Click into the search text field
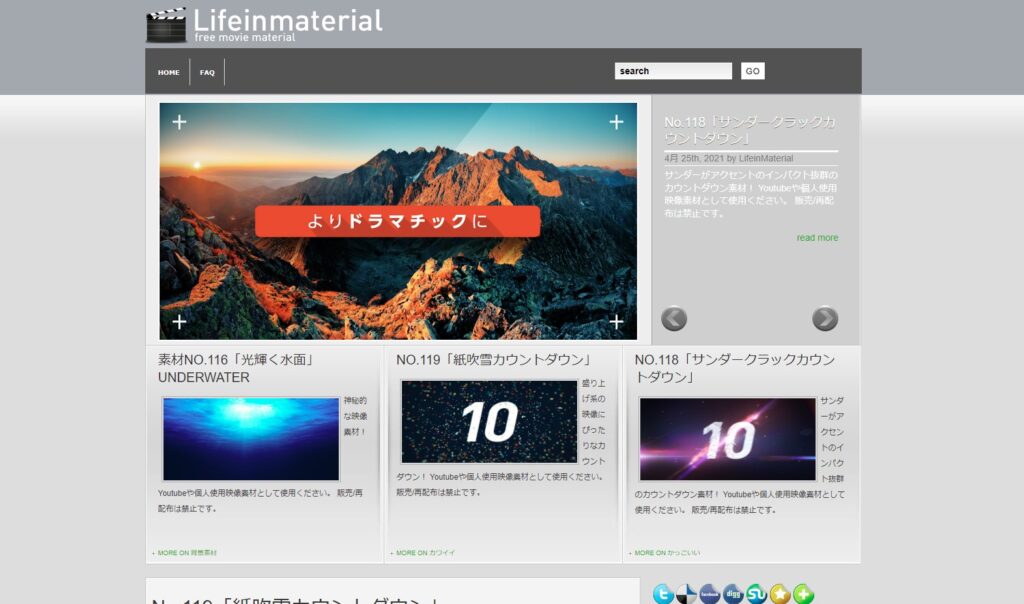The image size is (1024, 604). (x=673, y=71)
